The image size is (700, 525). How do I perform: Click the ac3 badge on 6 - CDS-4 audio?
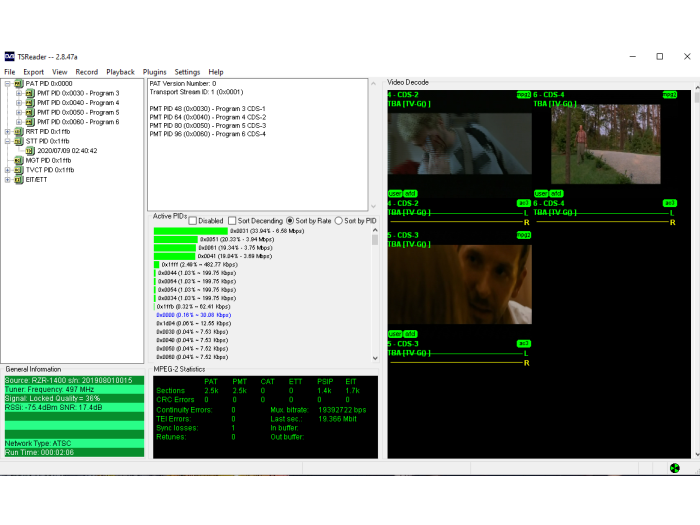[x=670, y=203]
